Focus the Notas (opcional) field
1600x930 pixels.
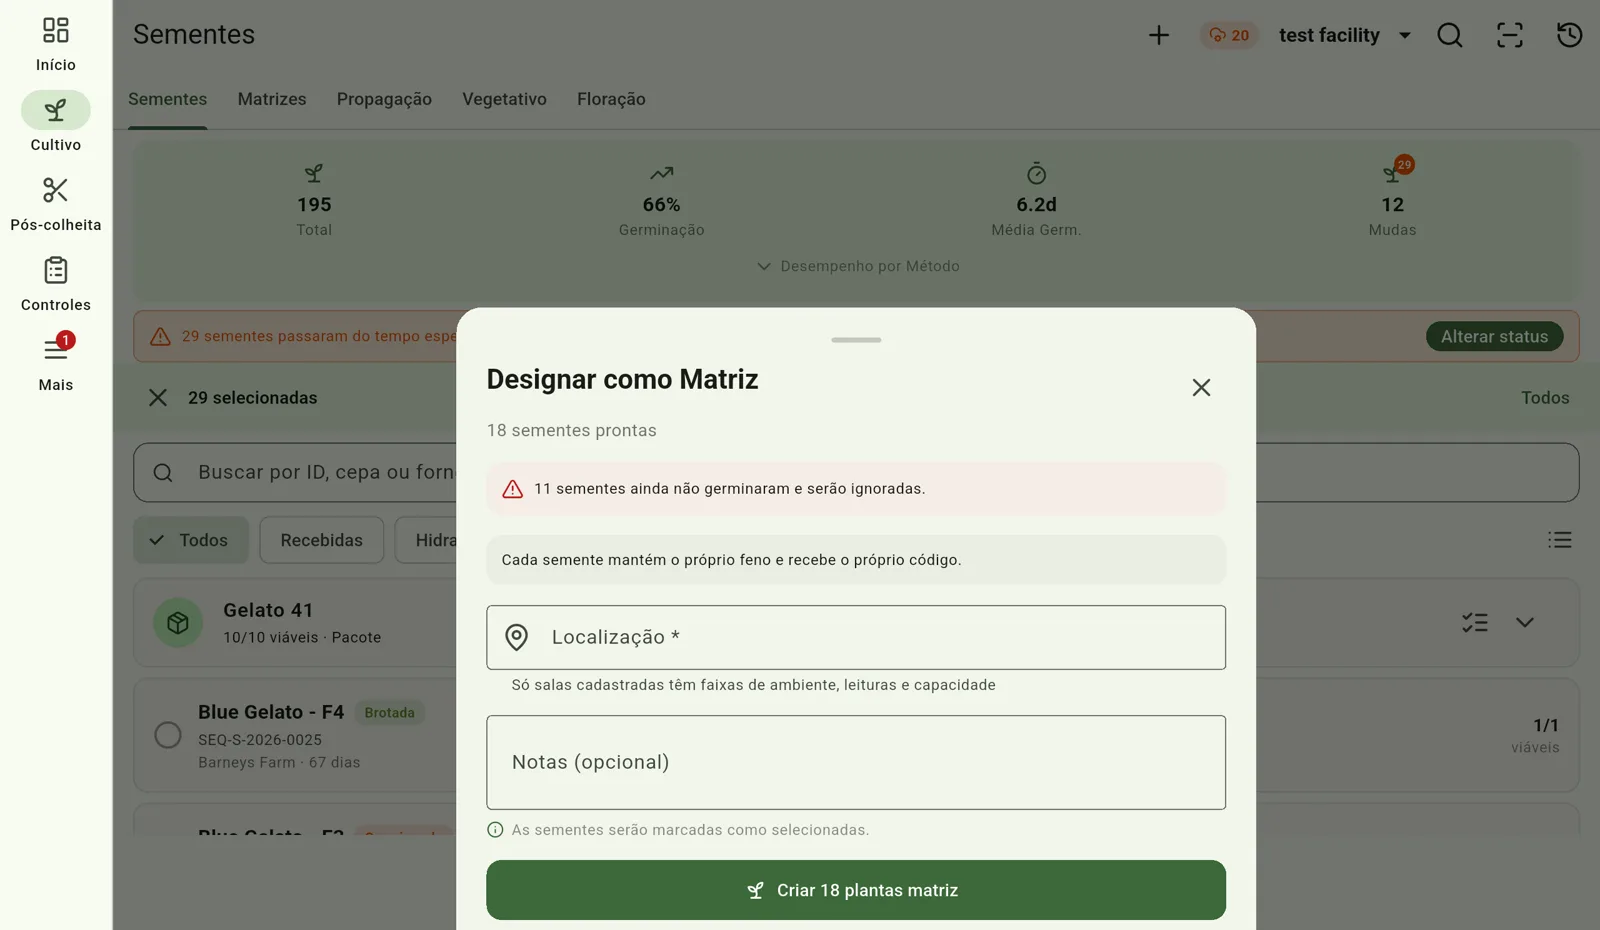[x=856, y=762]
